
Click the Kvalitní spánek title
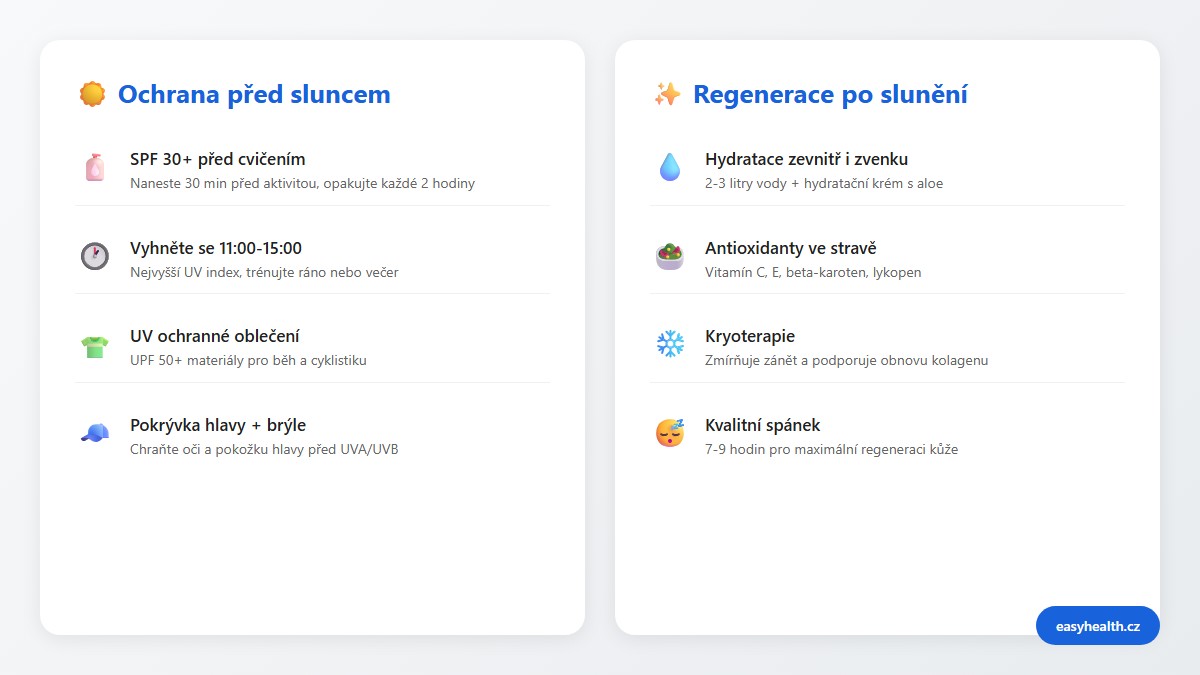(763, 425)
